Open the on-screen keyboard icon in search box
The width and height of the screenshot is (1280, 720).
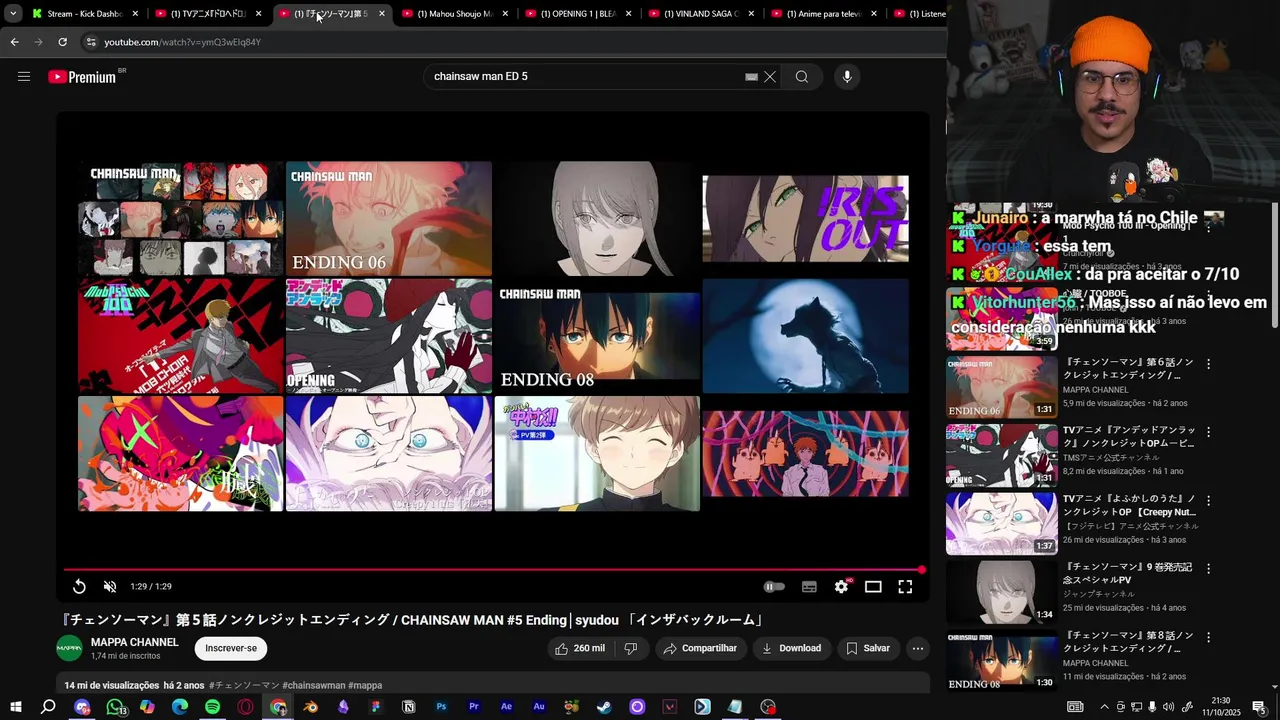pyautogui.click(x=751, y=77)
